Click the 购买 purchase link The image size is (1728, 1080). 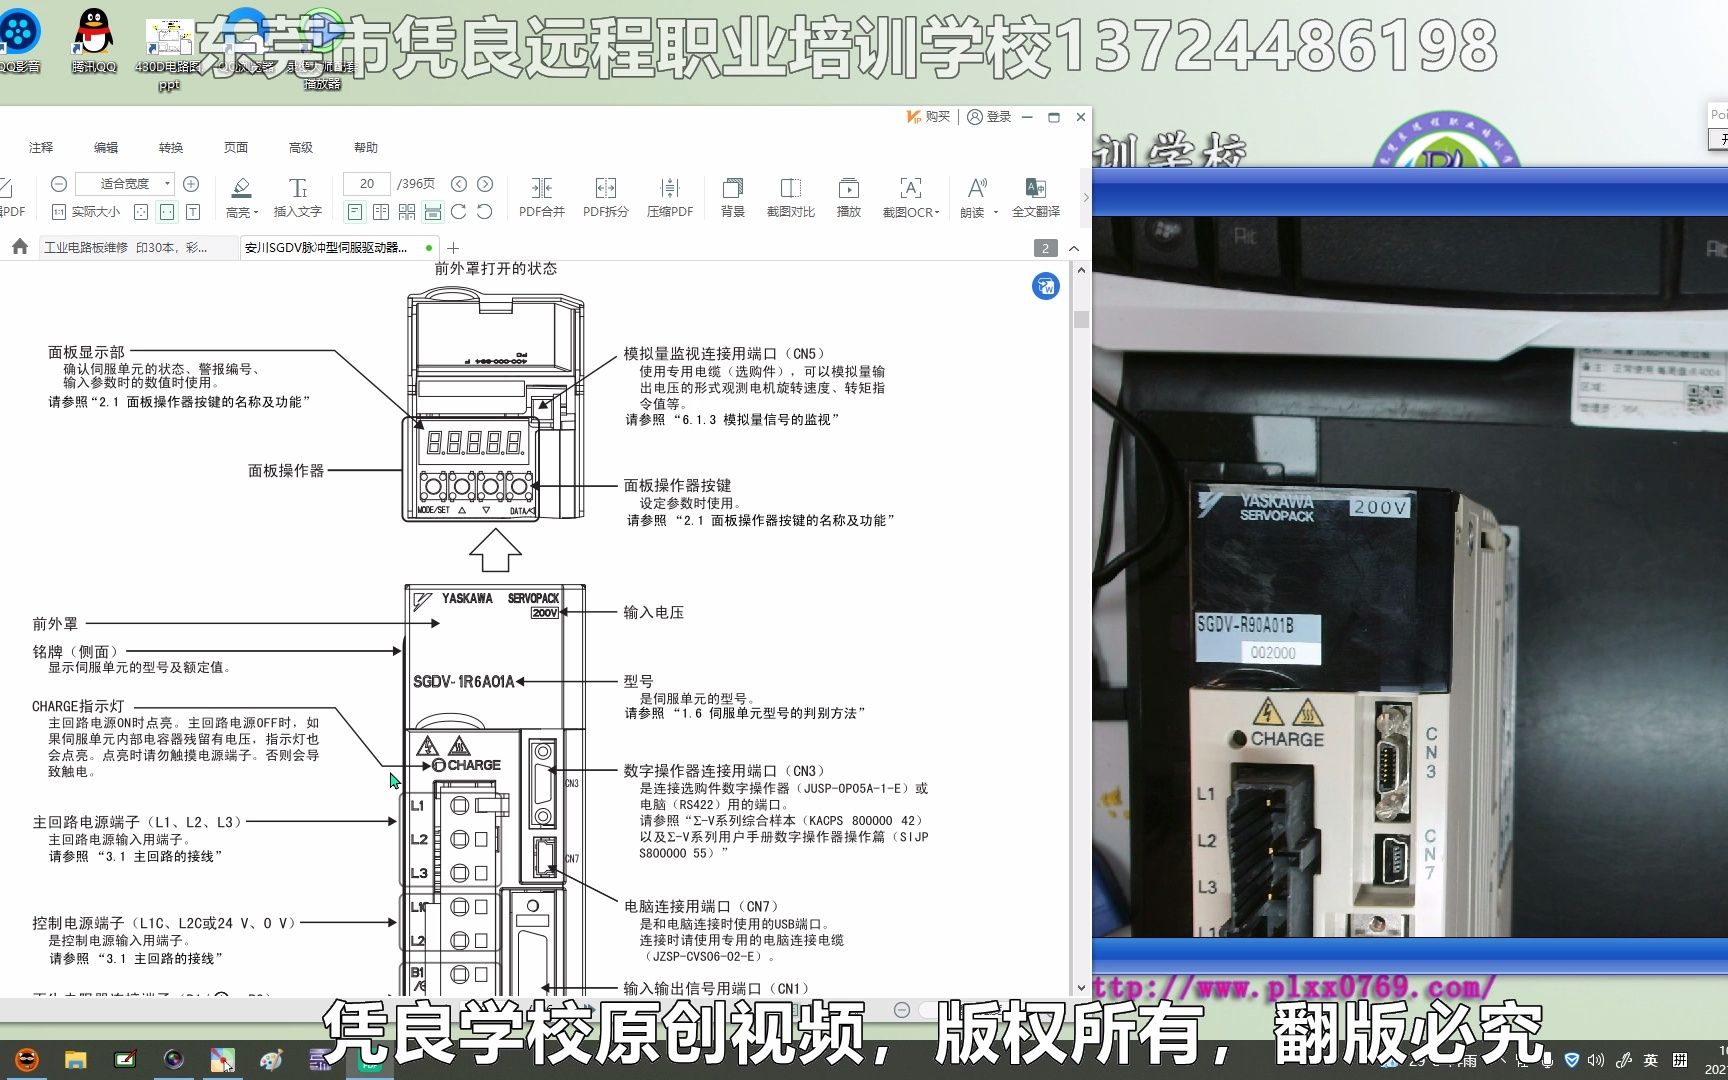[x=928, y=117]
